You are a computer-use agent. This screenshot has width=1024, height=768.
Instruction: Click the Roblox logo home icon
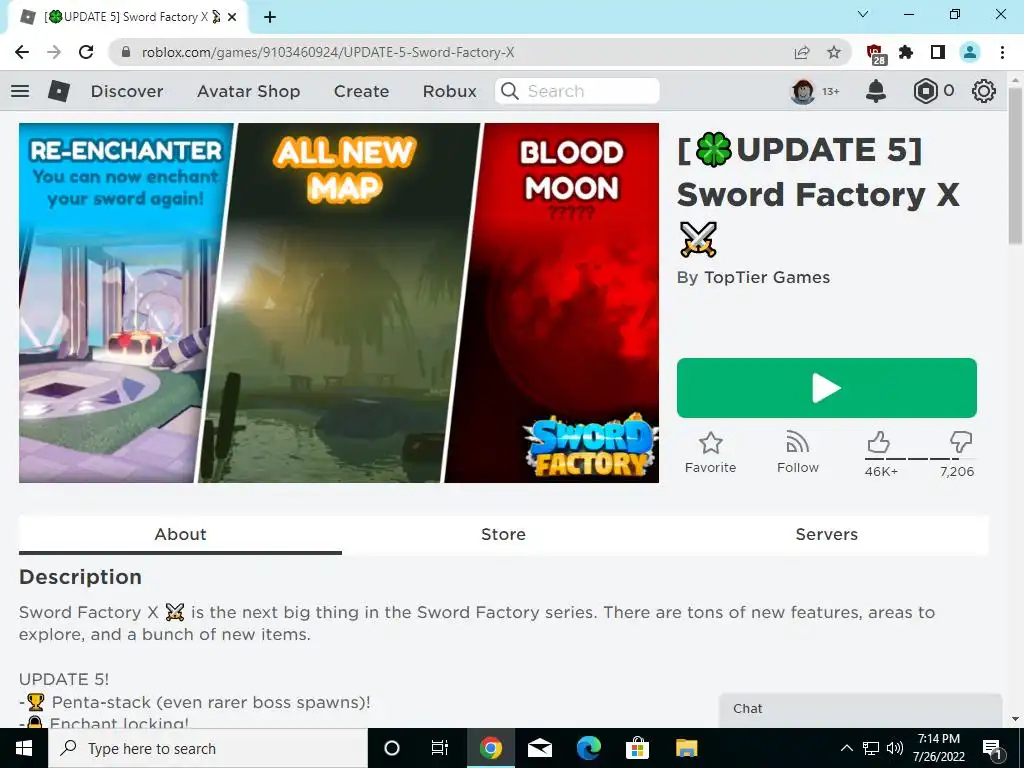tap(59, 91)
